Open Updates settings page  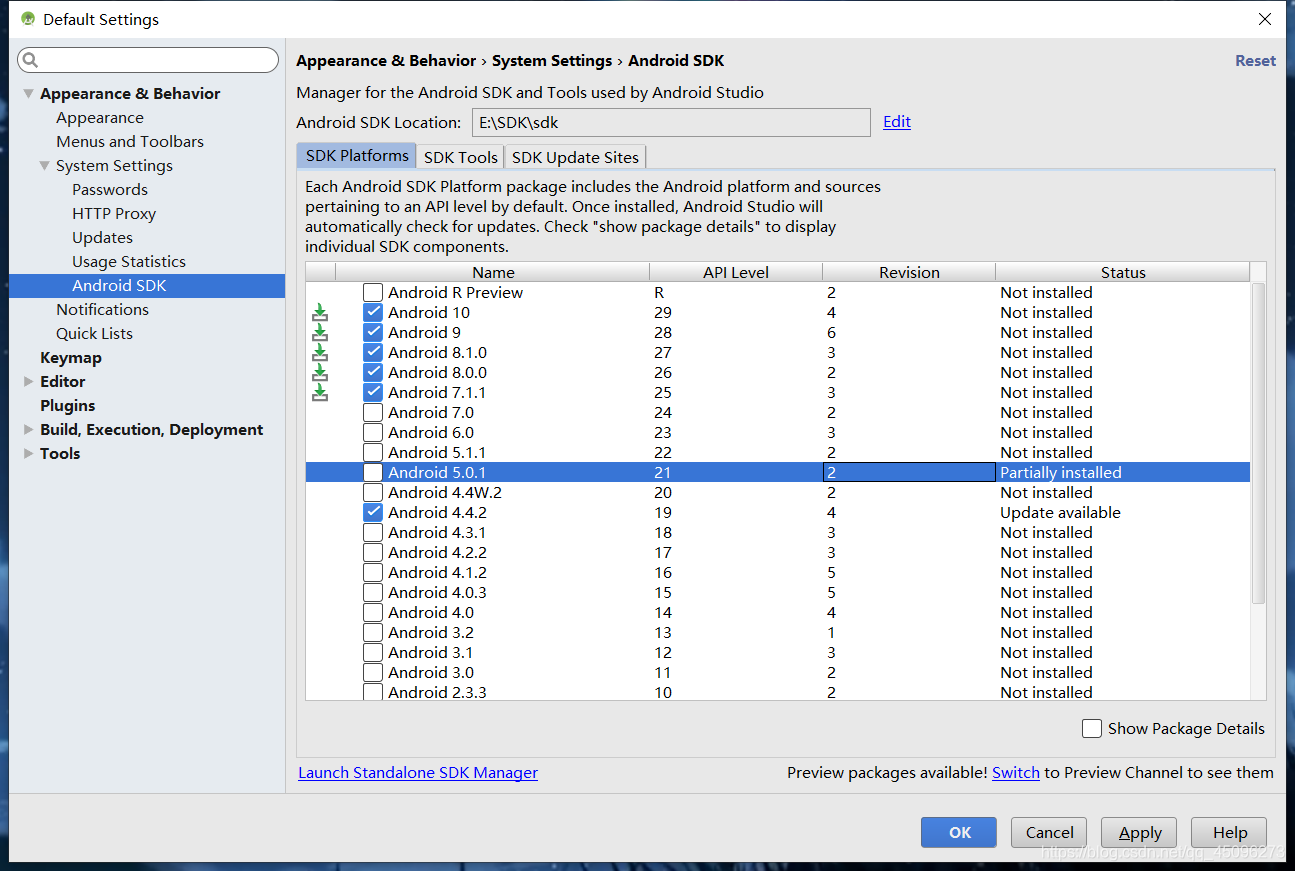pos(102,237)
